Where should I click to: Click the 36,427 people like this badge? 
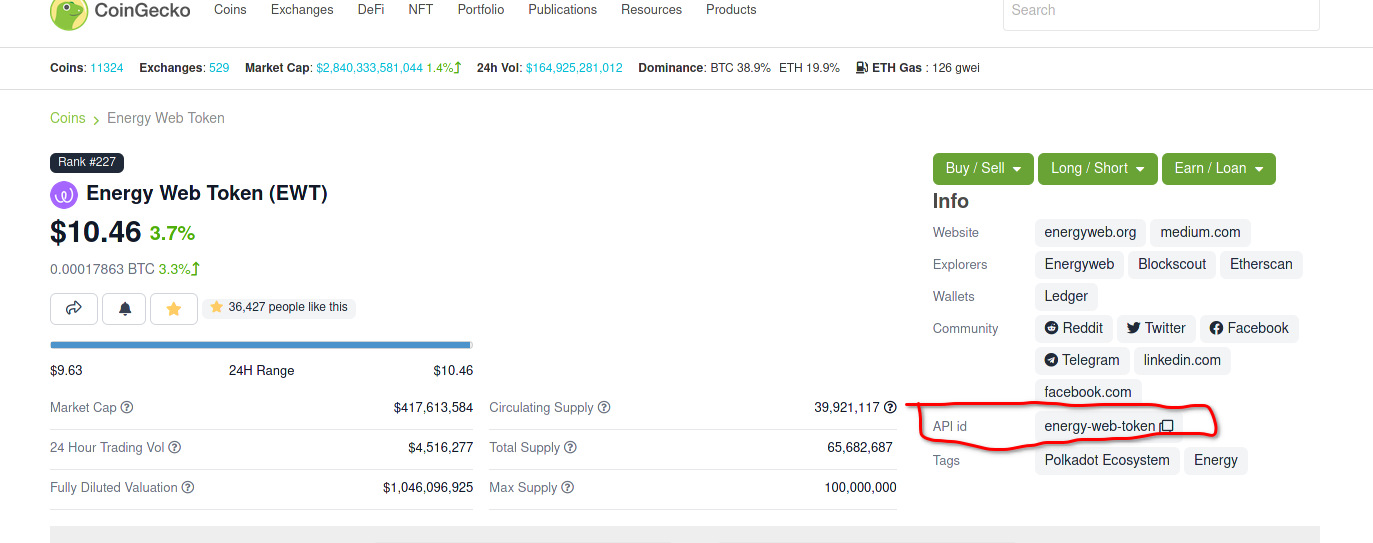pyautogui.click(x=279, y=307)
